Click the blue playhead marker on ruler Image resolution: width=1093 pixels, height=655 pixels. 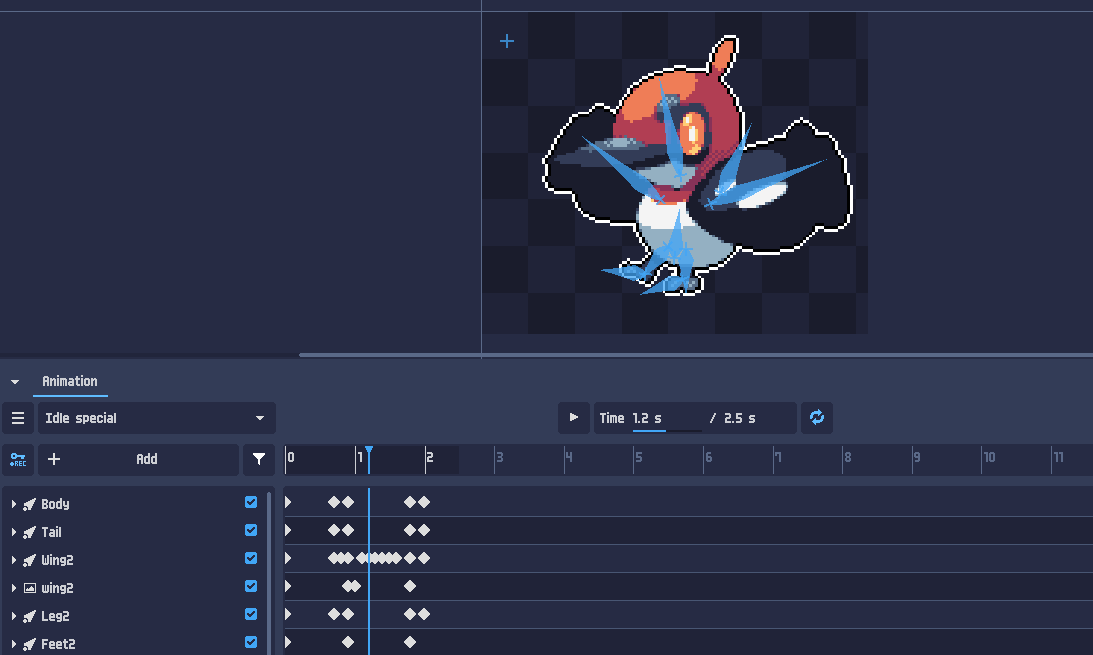point(369,451)
